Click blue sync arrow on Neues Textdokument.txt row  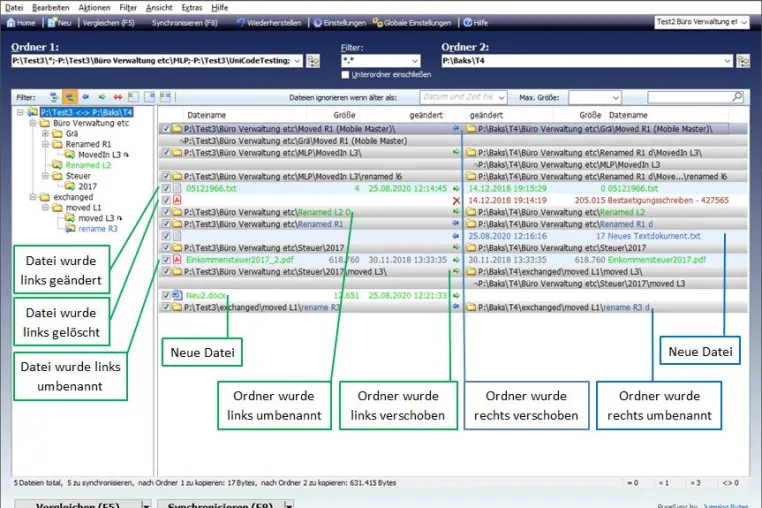pyautogui.click(x=456, y=236)
